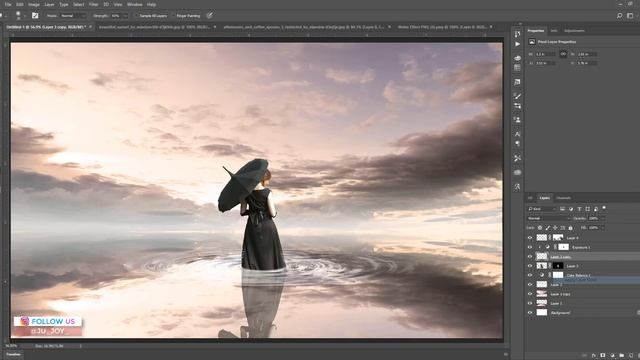Open the Filter menu
The image size is (640, 360).
pos(93,4)
